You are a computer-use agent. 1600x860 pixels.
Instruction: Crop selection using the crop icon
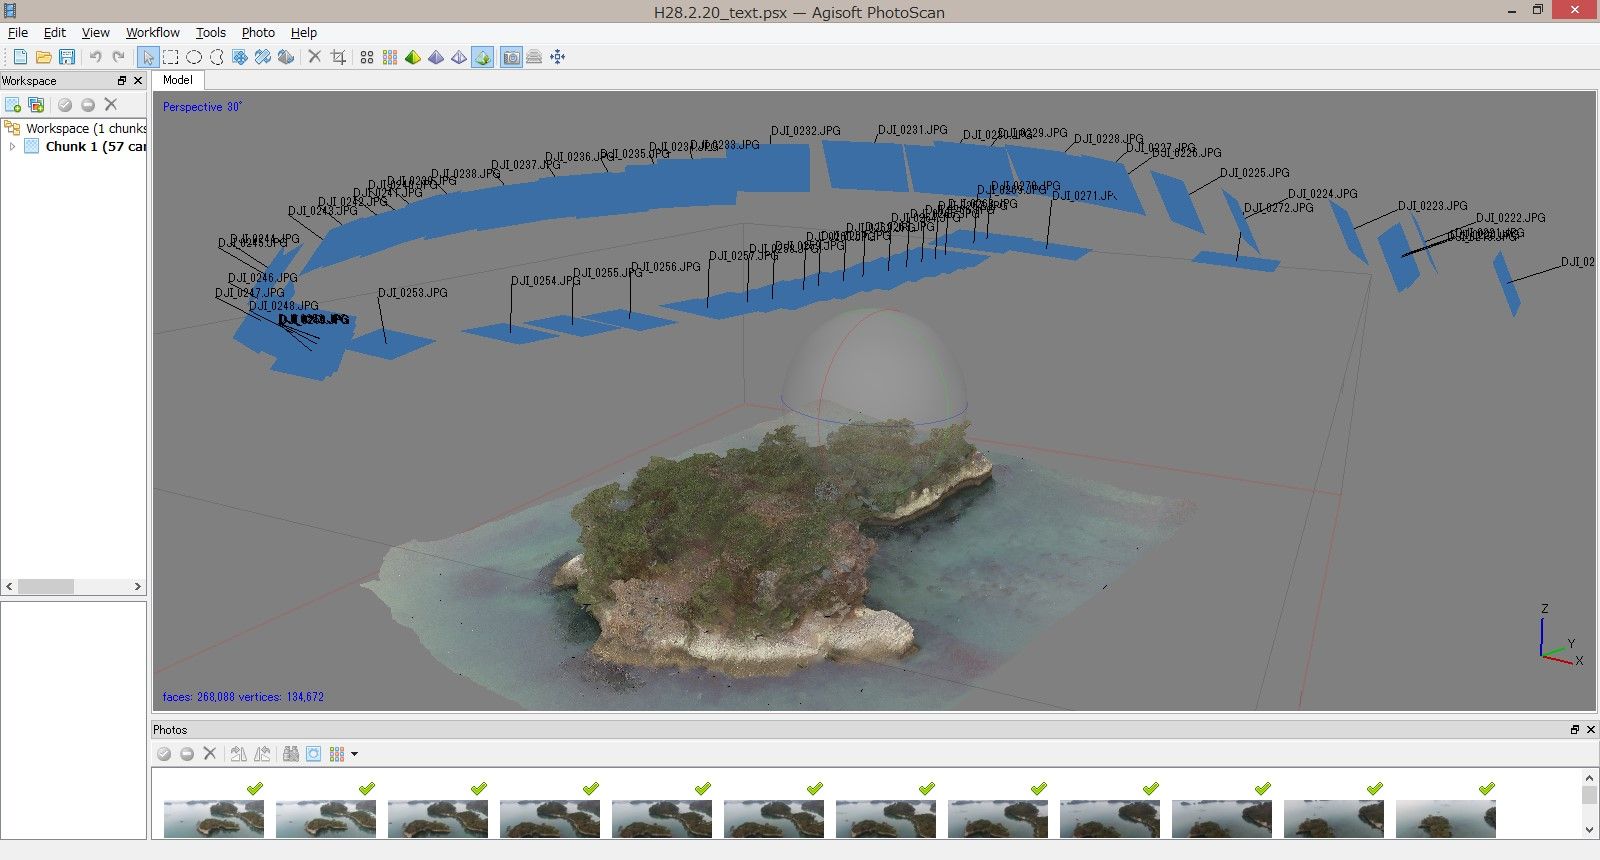pyautogui.click(x=338, y=57)
